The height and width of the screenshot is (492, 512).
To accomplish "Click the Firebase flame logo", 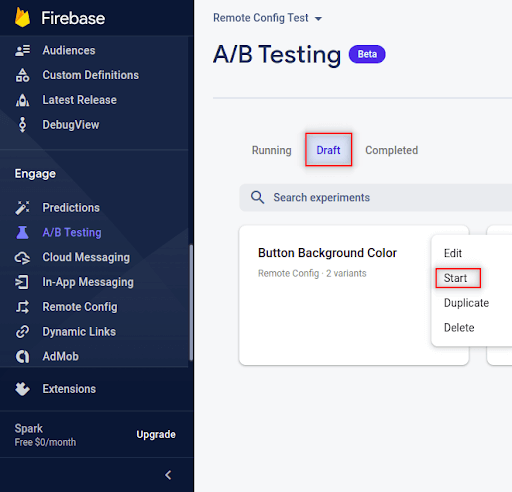I will pyautogui.click(x=22, y=17).
